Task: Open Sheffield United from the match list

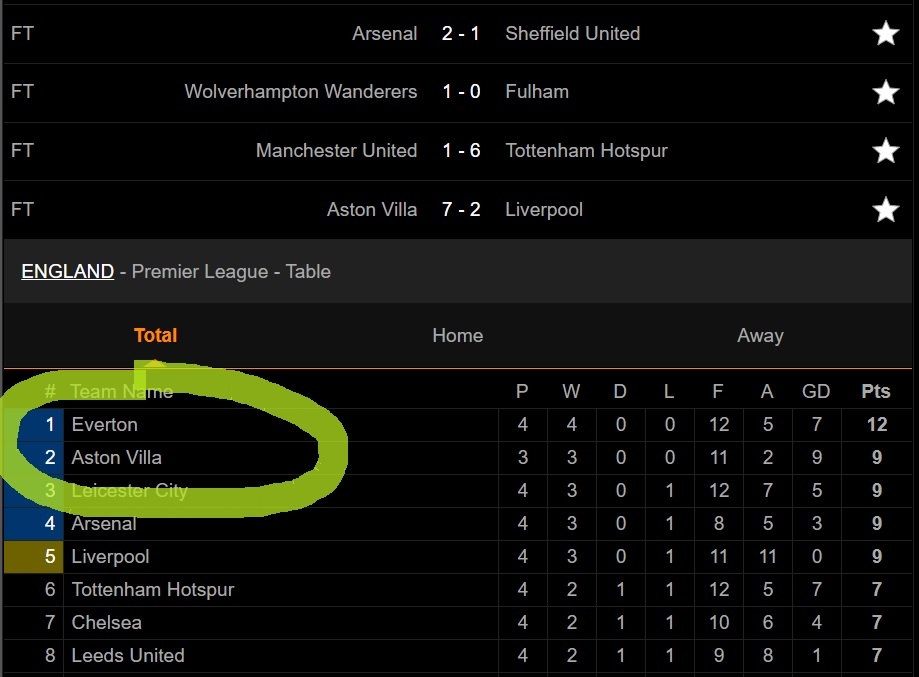Action: (572, 34)
